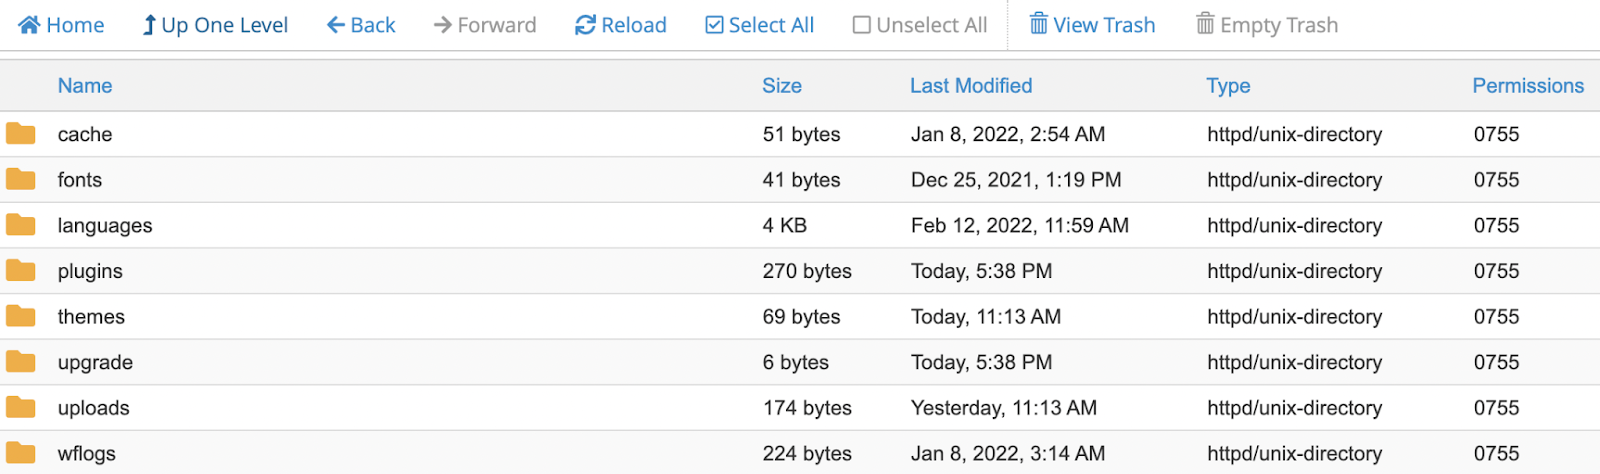Viewport: 1600px width, 474px height.
Task: Click the Home toolbar icon
Action: point(30,25)
